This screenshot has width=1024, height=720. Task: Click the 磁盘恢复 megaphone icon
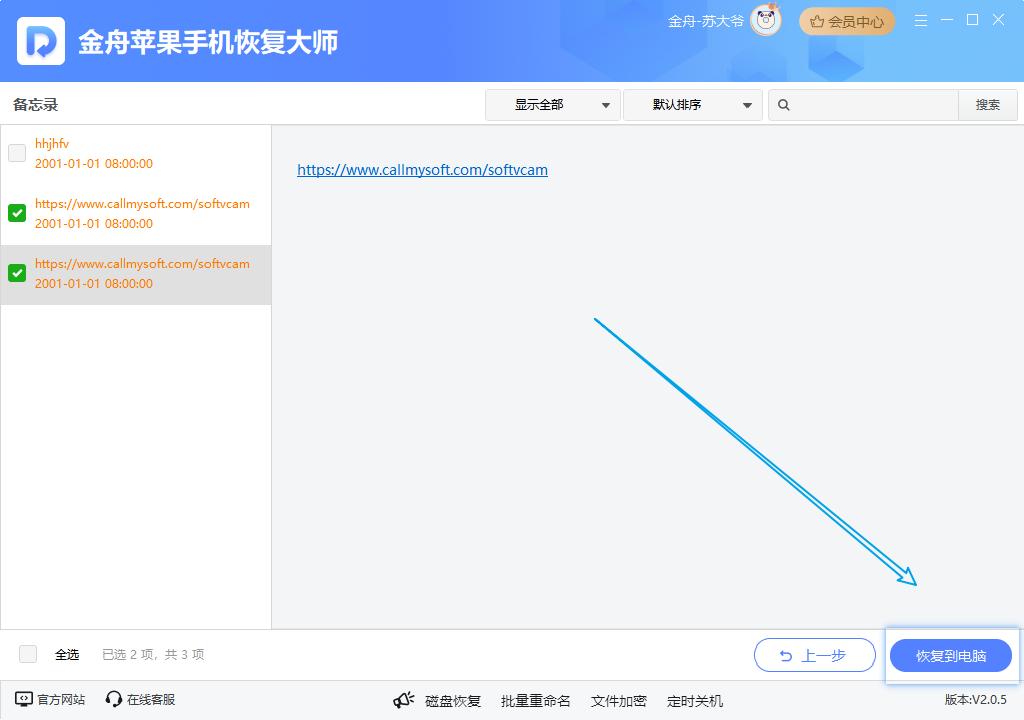(403, 700)
